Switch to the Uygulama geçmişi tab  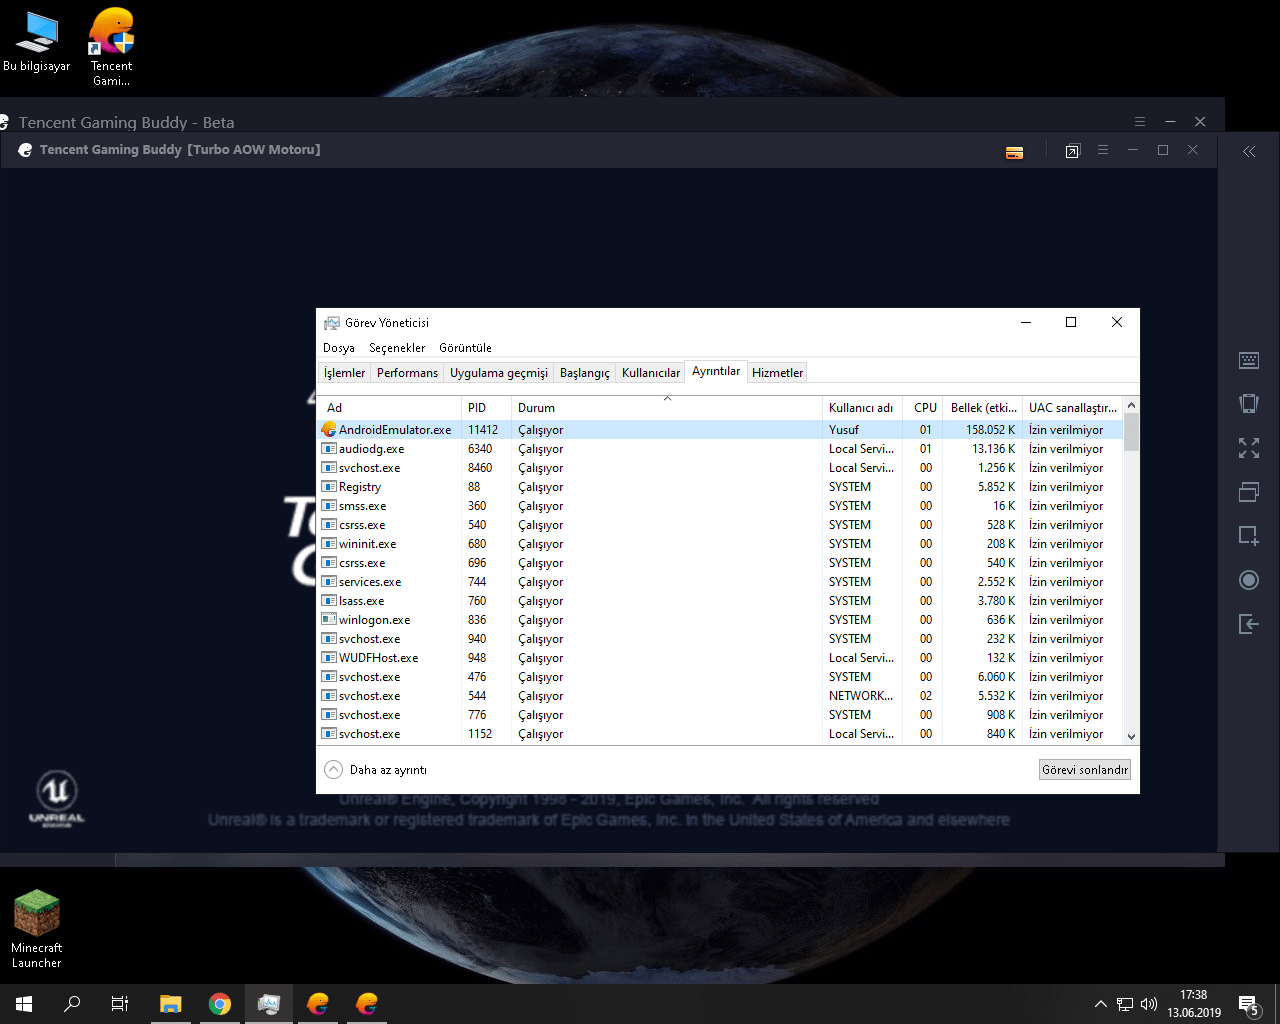click(499, 373)
